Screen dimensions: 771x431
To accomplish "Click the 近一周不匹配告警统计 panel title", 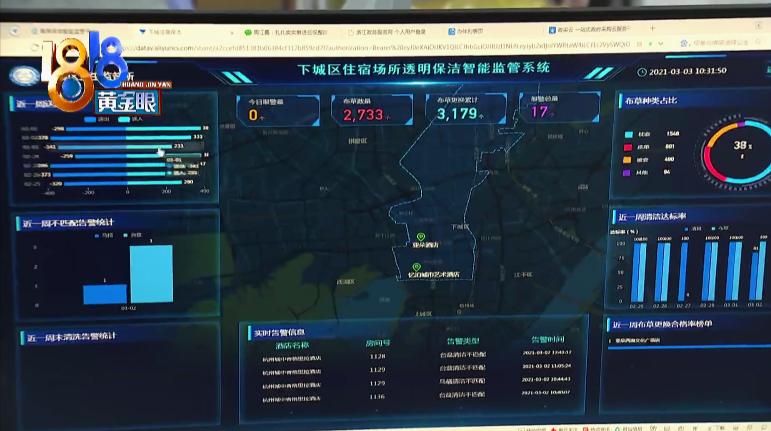I will click(68, 223).
